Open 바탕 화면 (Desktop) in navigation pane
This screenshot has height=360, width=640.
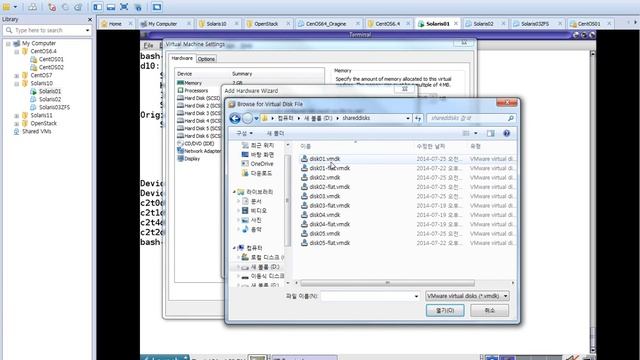click(x=262, y=155)
